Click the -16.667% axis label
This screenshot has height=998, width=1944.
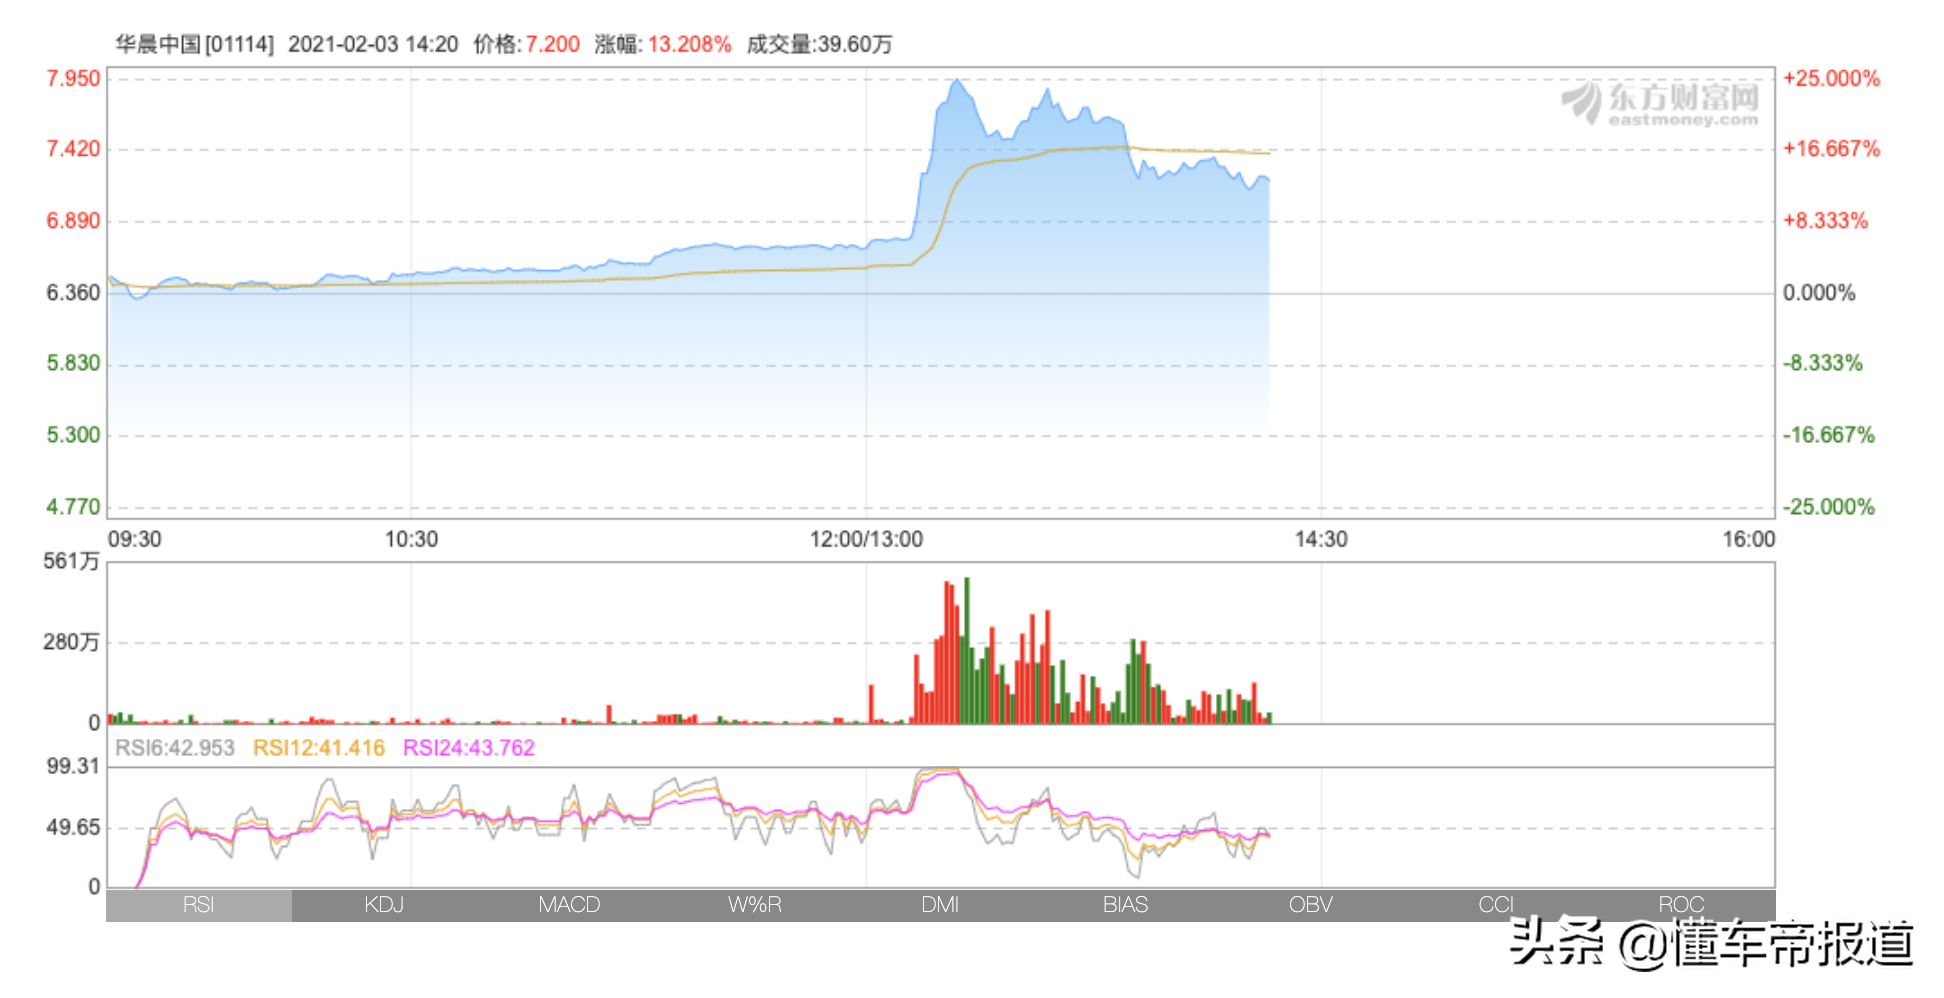point(1829,435)
